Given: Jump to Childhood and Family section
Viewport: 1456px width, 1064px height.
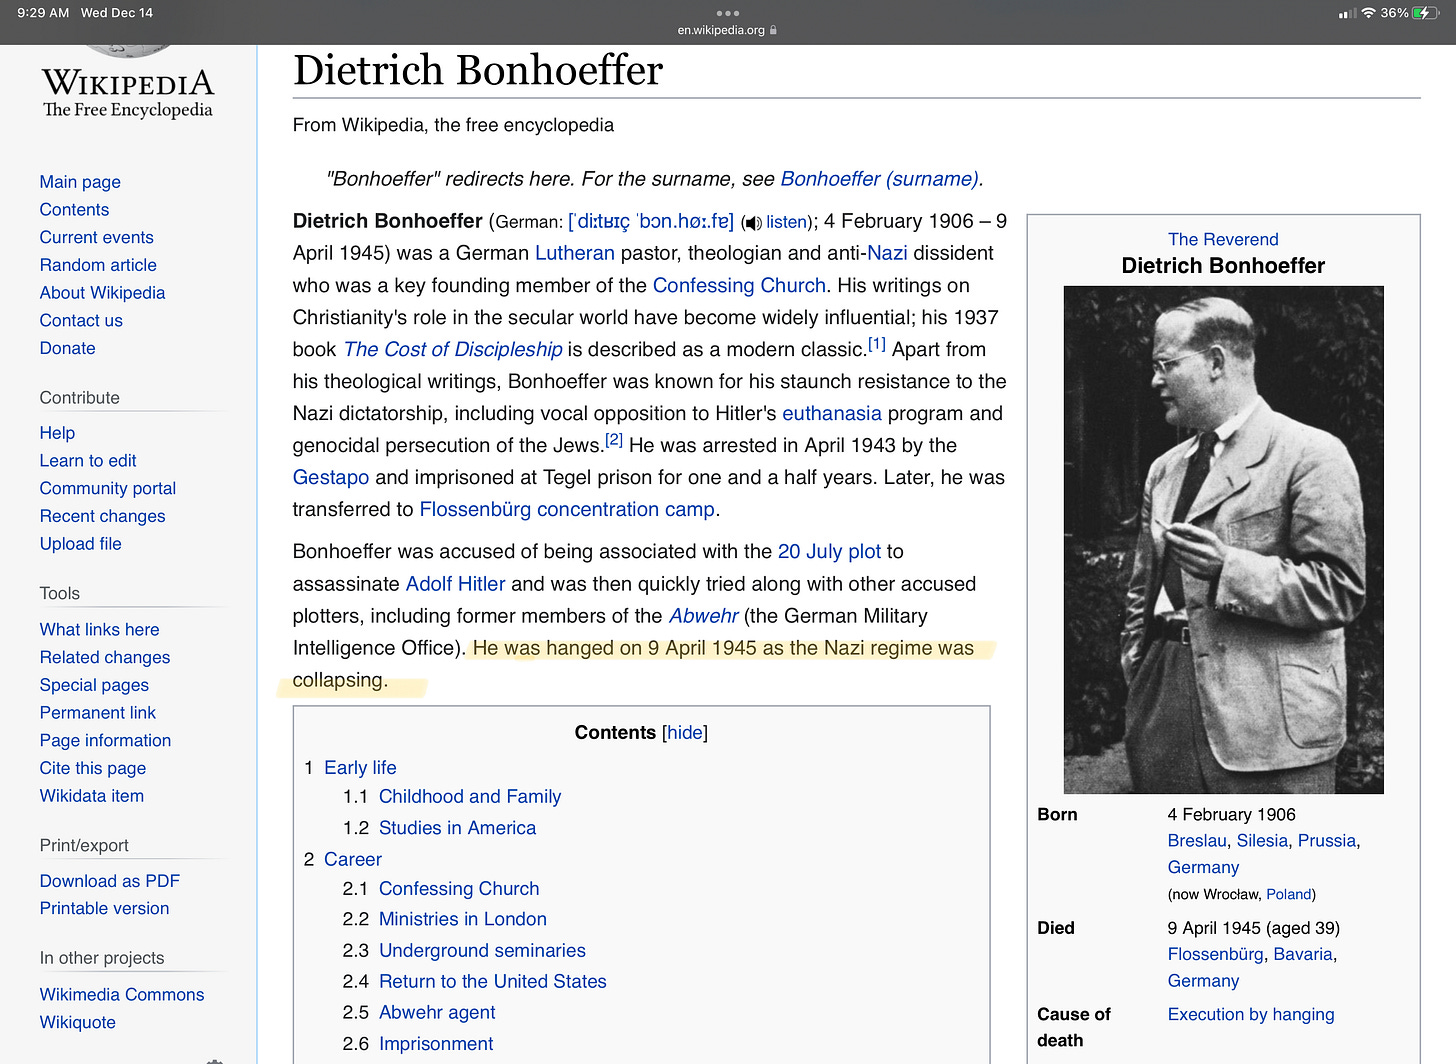Looking at the screenshot, I should (x=470, y=797).
